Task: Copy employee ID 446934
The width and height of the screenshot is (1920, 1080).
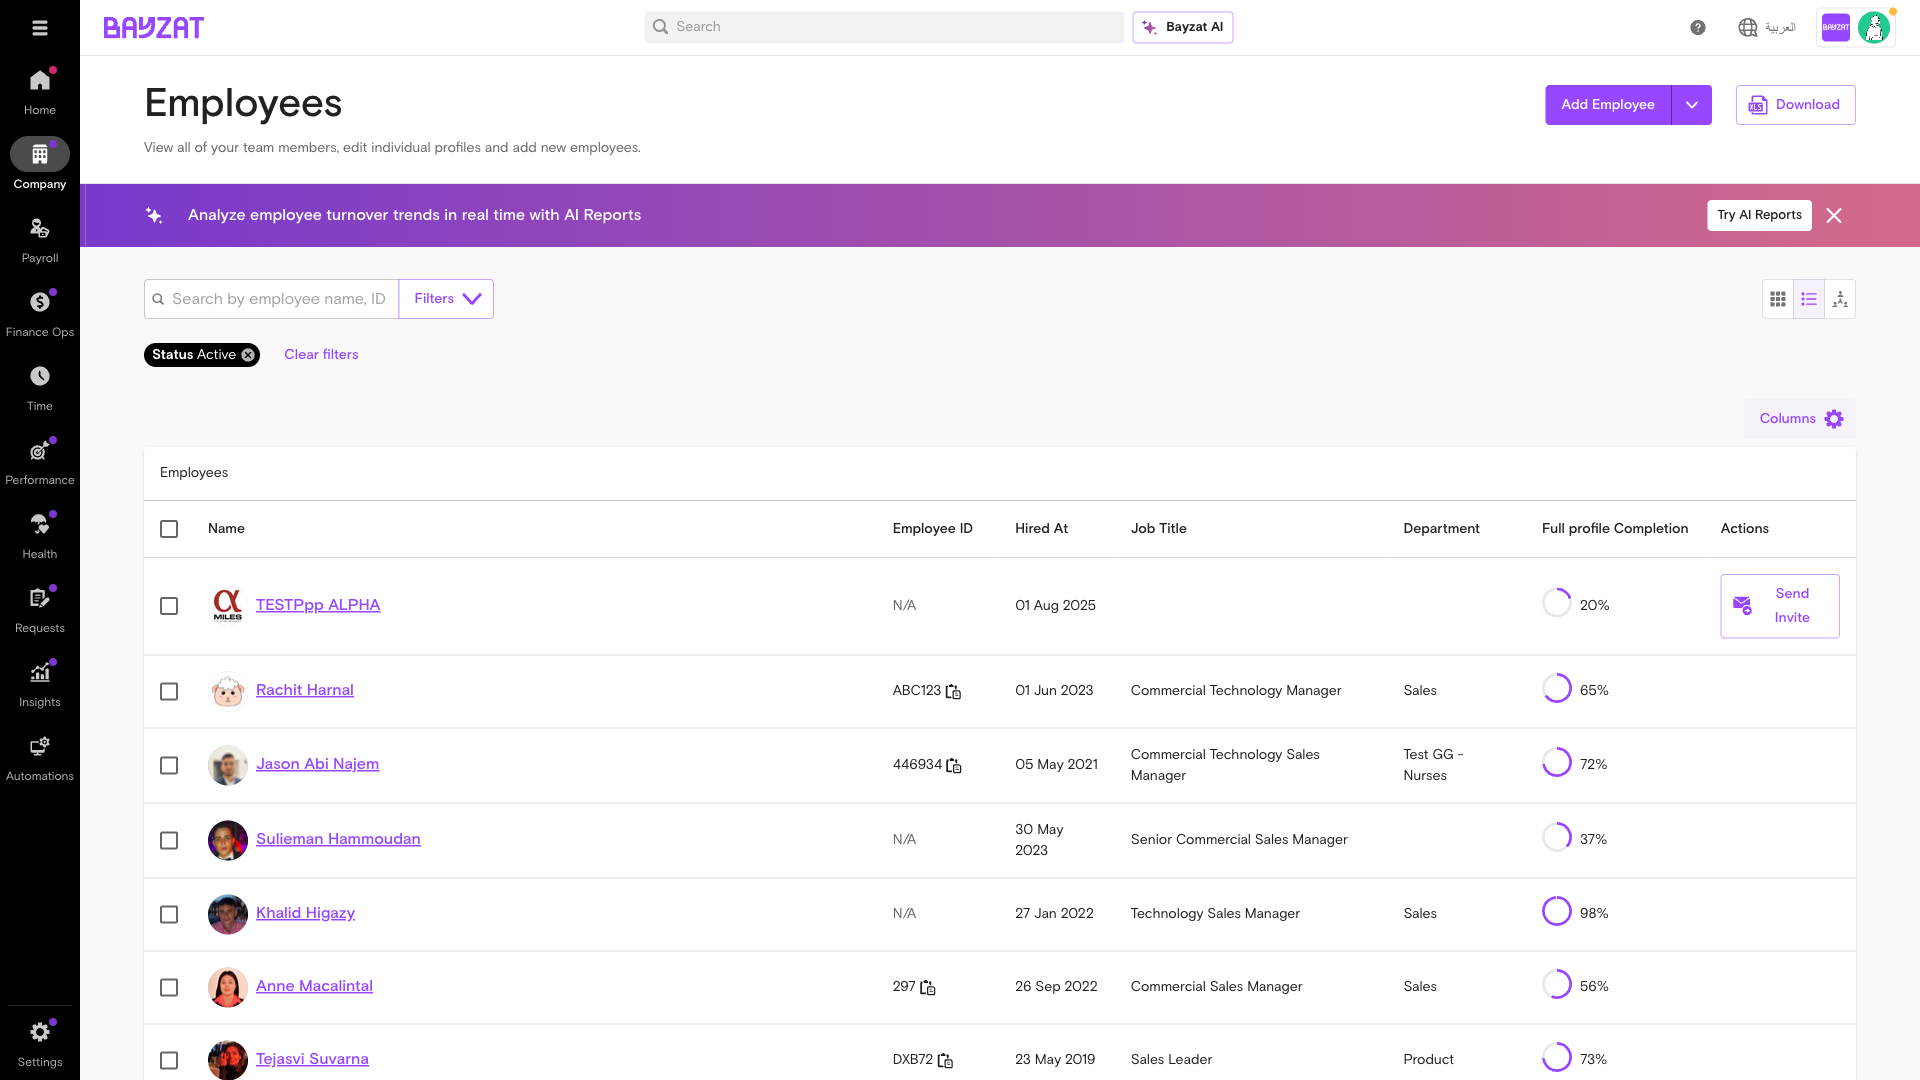Action: click(954, 766)
